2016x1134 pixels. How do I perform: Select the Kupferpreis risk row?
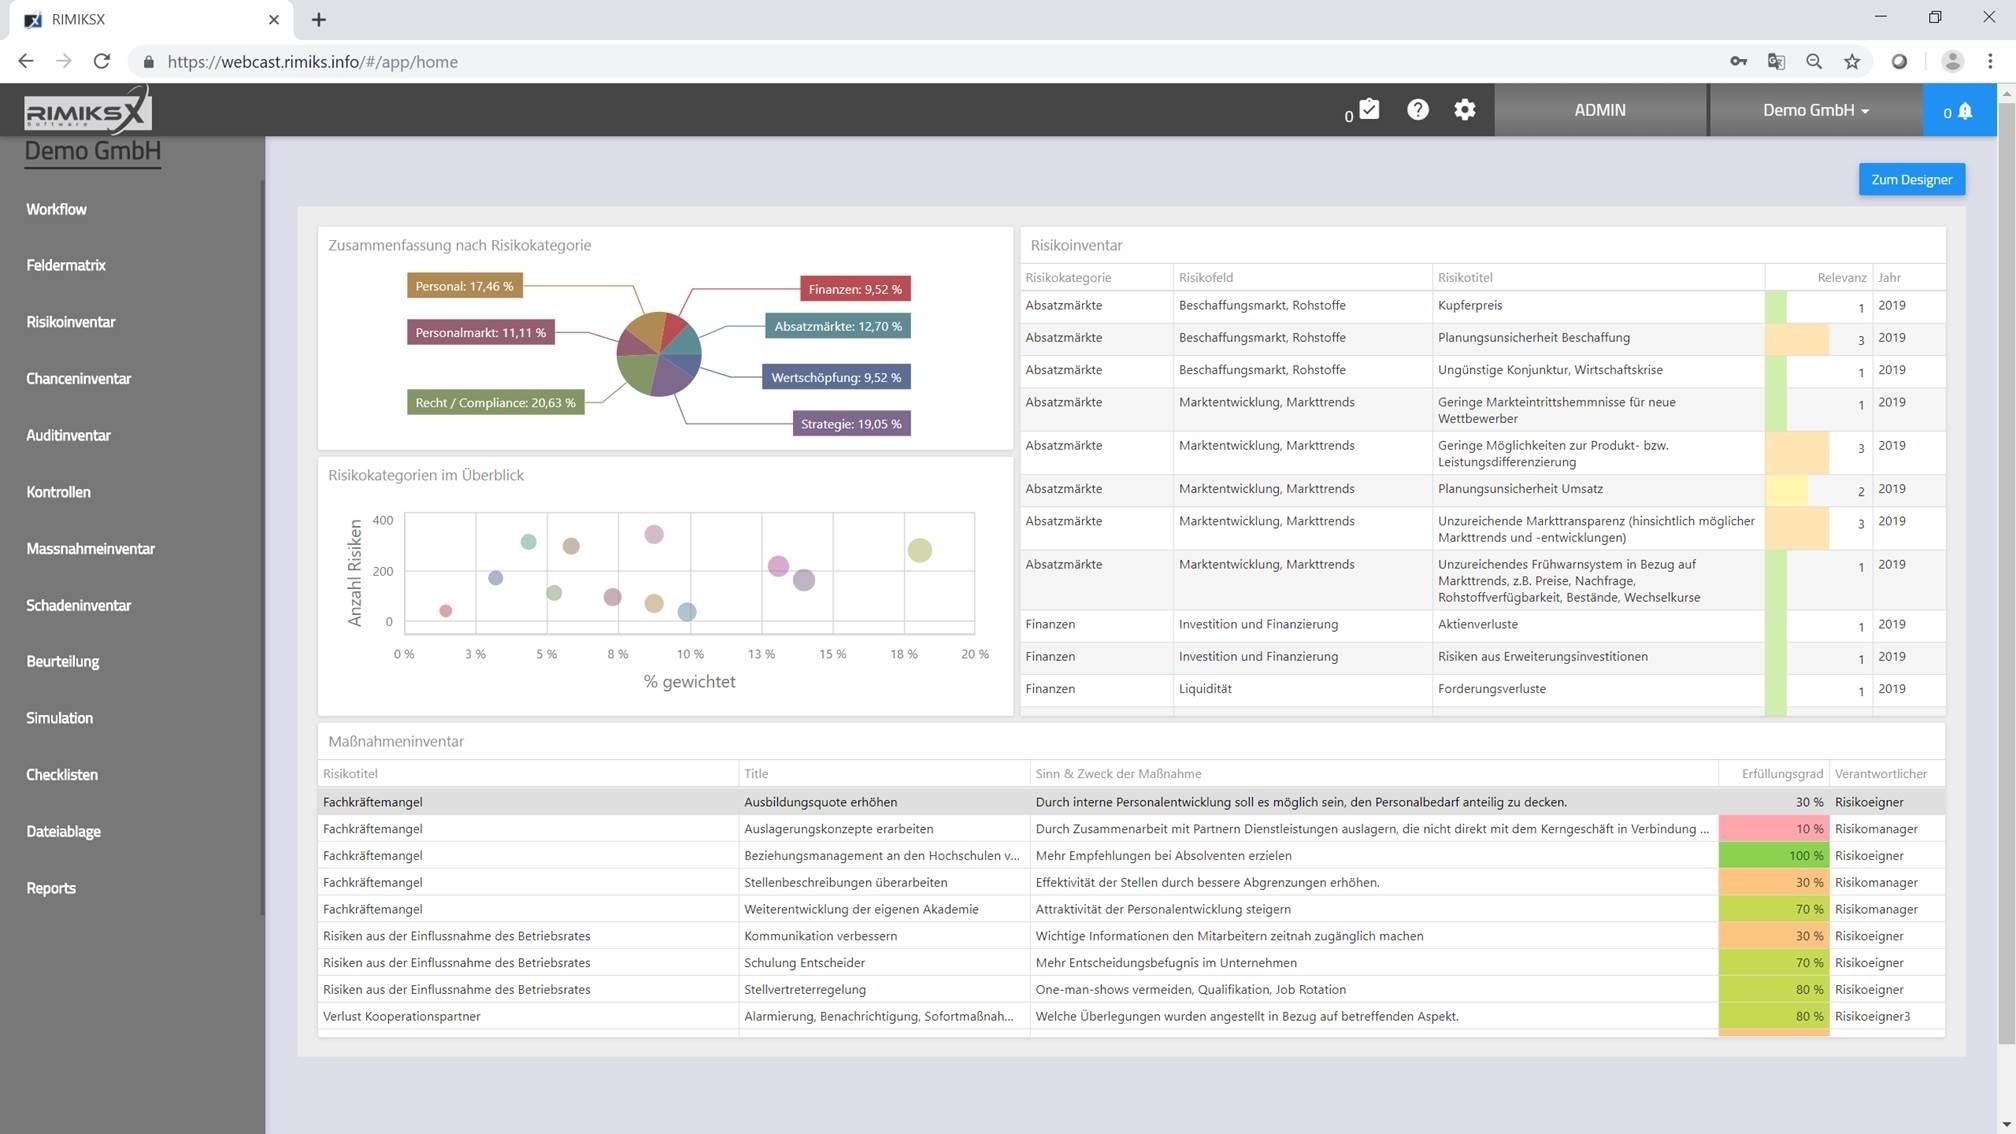click(1469, 306)
